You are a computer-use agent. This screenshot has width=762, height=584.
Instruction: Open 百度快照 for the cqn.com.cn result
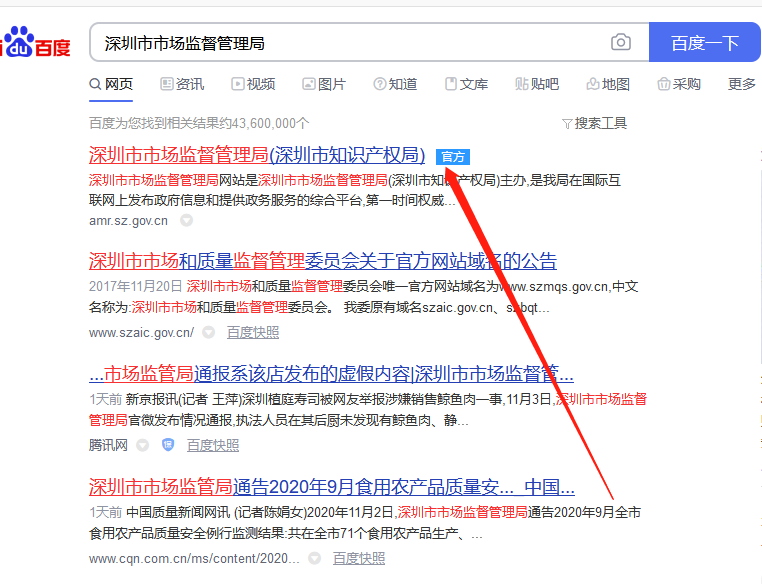tap(358, 558)
